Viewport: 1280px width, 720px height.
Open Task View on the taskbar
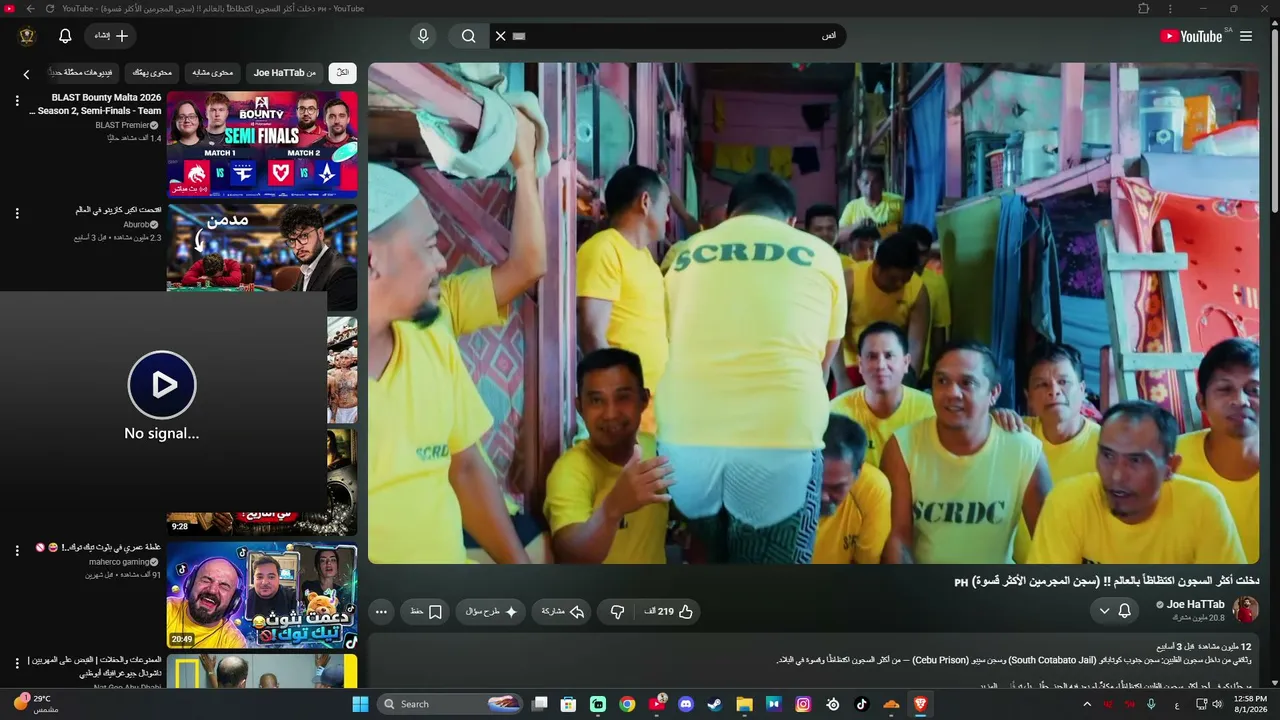tap(540, 704)
